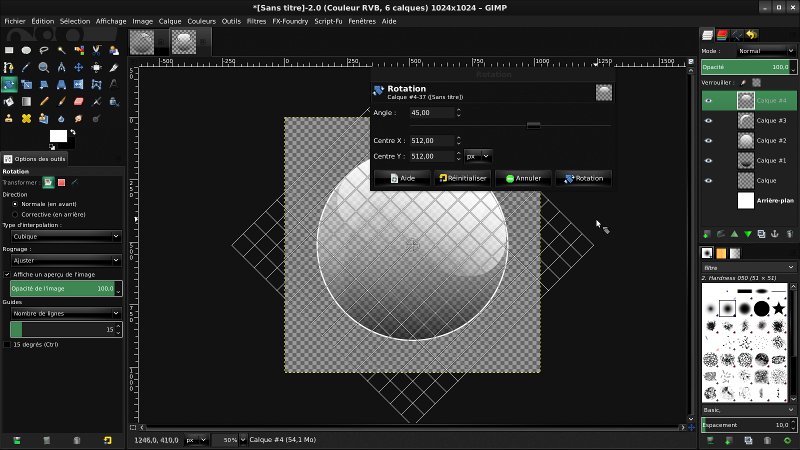
Task: Select the Clone stamp tool
Action: point(9,118)
